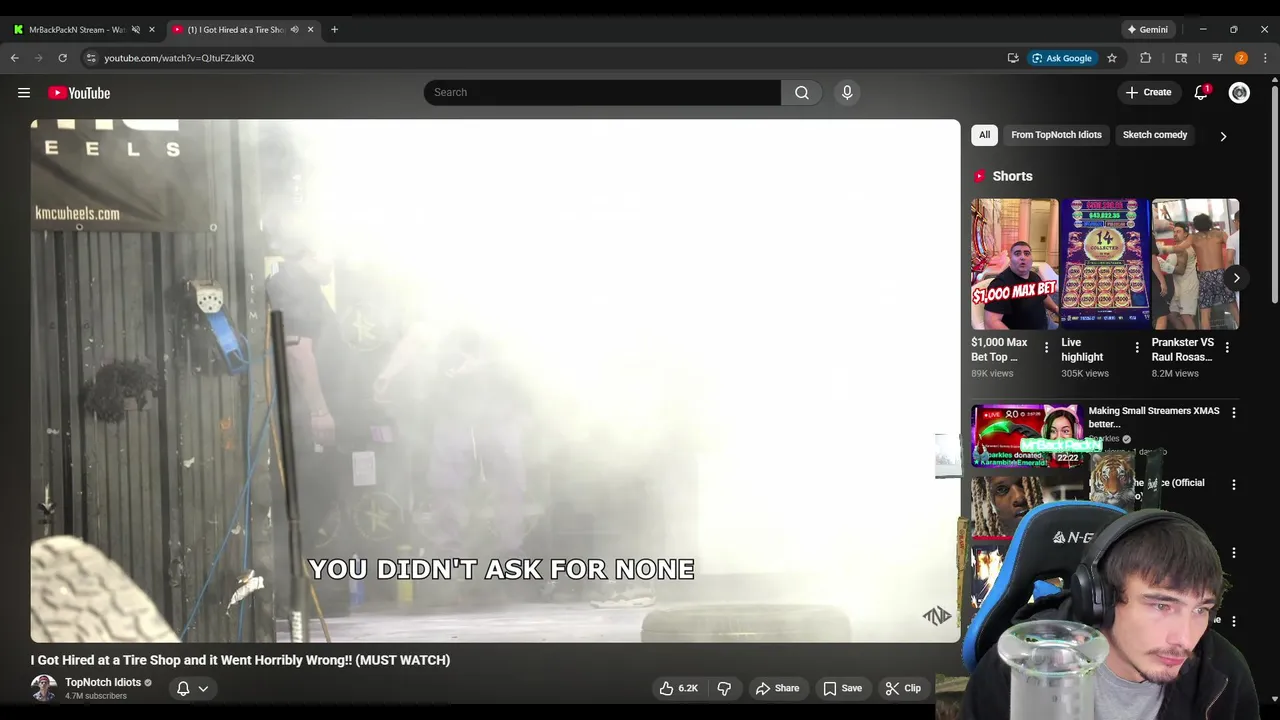Like the video with thumbs up
Viewport: 1280px width, 720px height.
click(678, 688)
